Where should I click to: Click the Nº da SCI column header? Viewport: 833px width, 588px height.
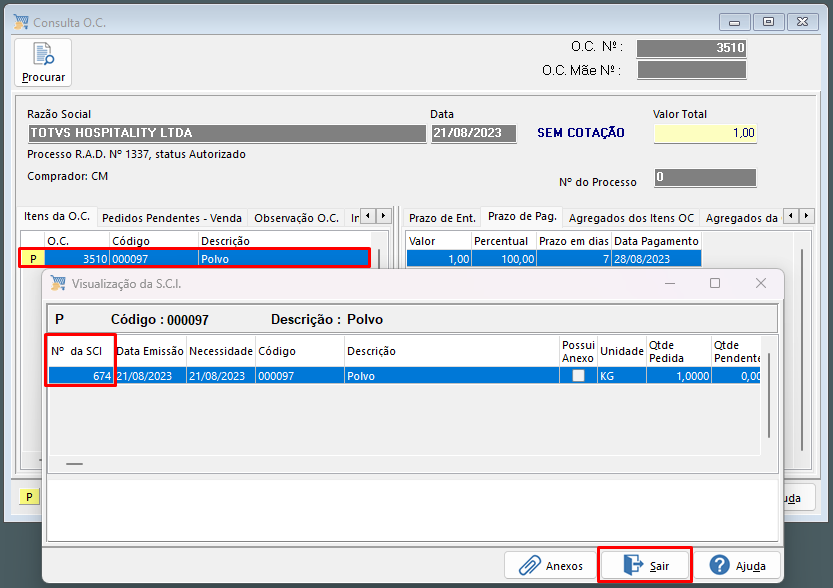pyautogui.click(x=81, y=351)
